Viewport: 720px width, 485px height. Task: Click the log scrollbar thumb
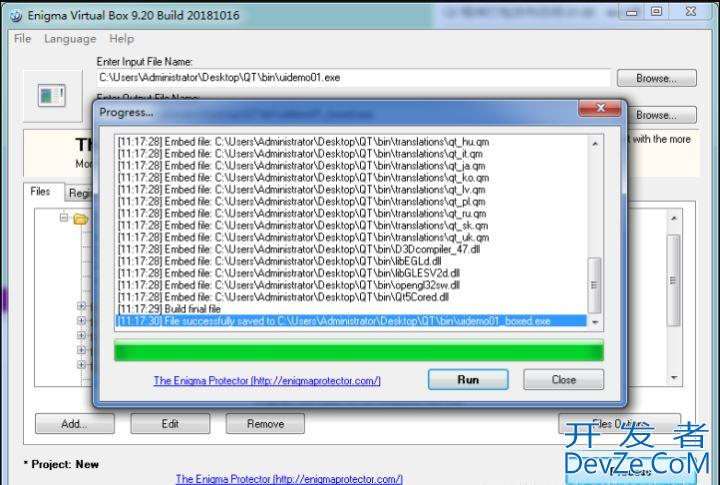[594, 285]
